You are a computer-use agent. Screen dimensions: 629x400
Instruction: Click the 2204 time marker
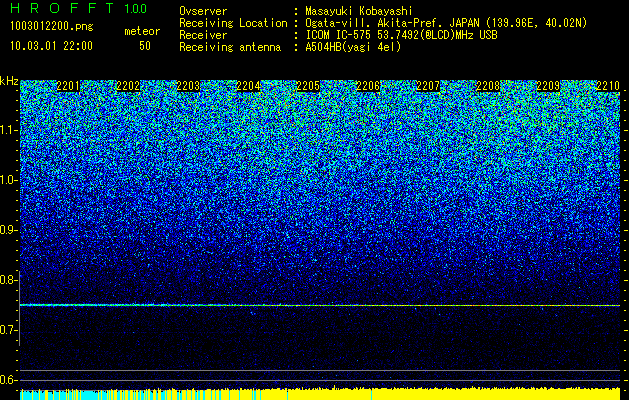point(248,86)
